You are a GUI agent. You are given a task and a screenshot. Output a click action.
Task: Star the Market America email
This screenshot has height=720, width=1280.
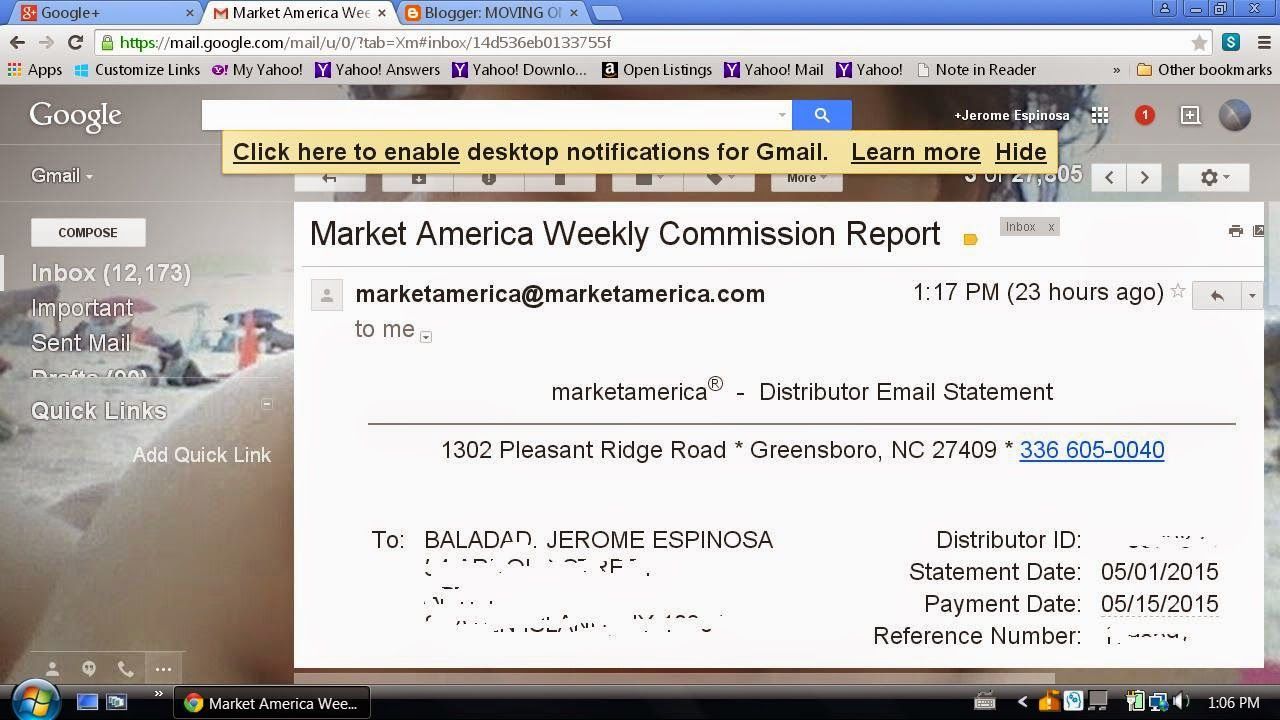tap(1178, 291)
